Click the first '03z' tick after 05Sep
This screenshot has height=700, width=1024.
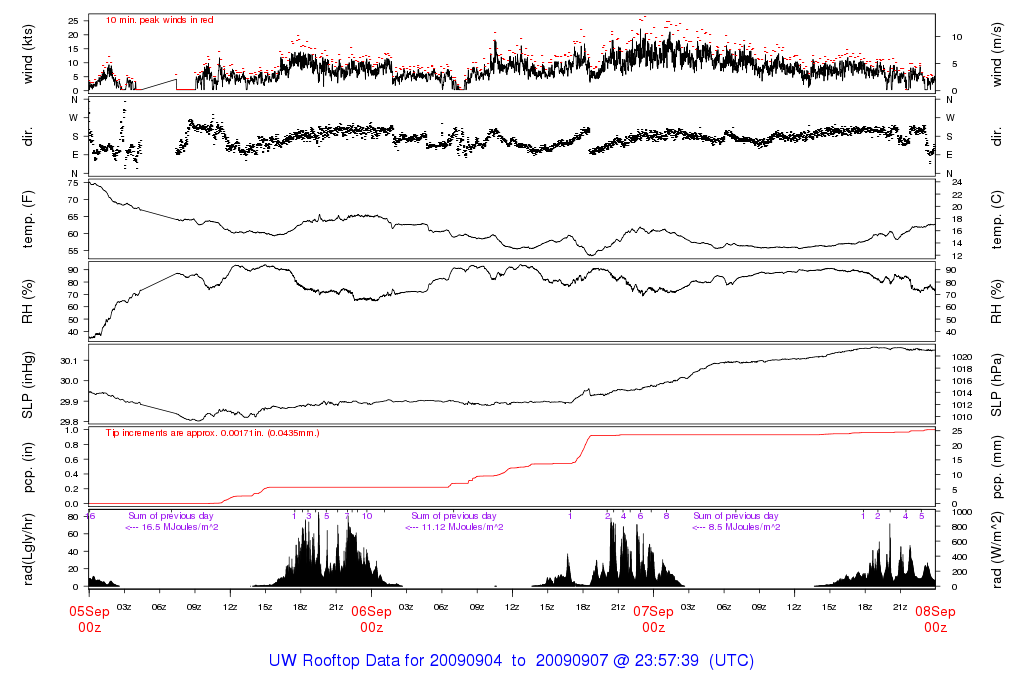point(124,607)
